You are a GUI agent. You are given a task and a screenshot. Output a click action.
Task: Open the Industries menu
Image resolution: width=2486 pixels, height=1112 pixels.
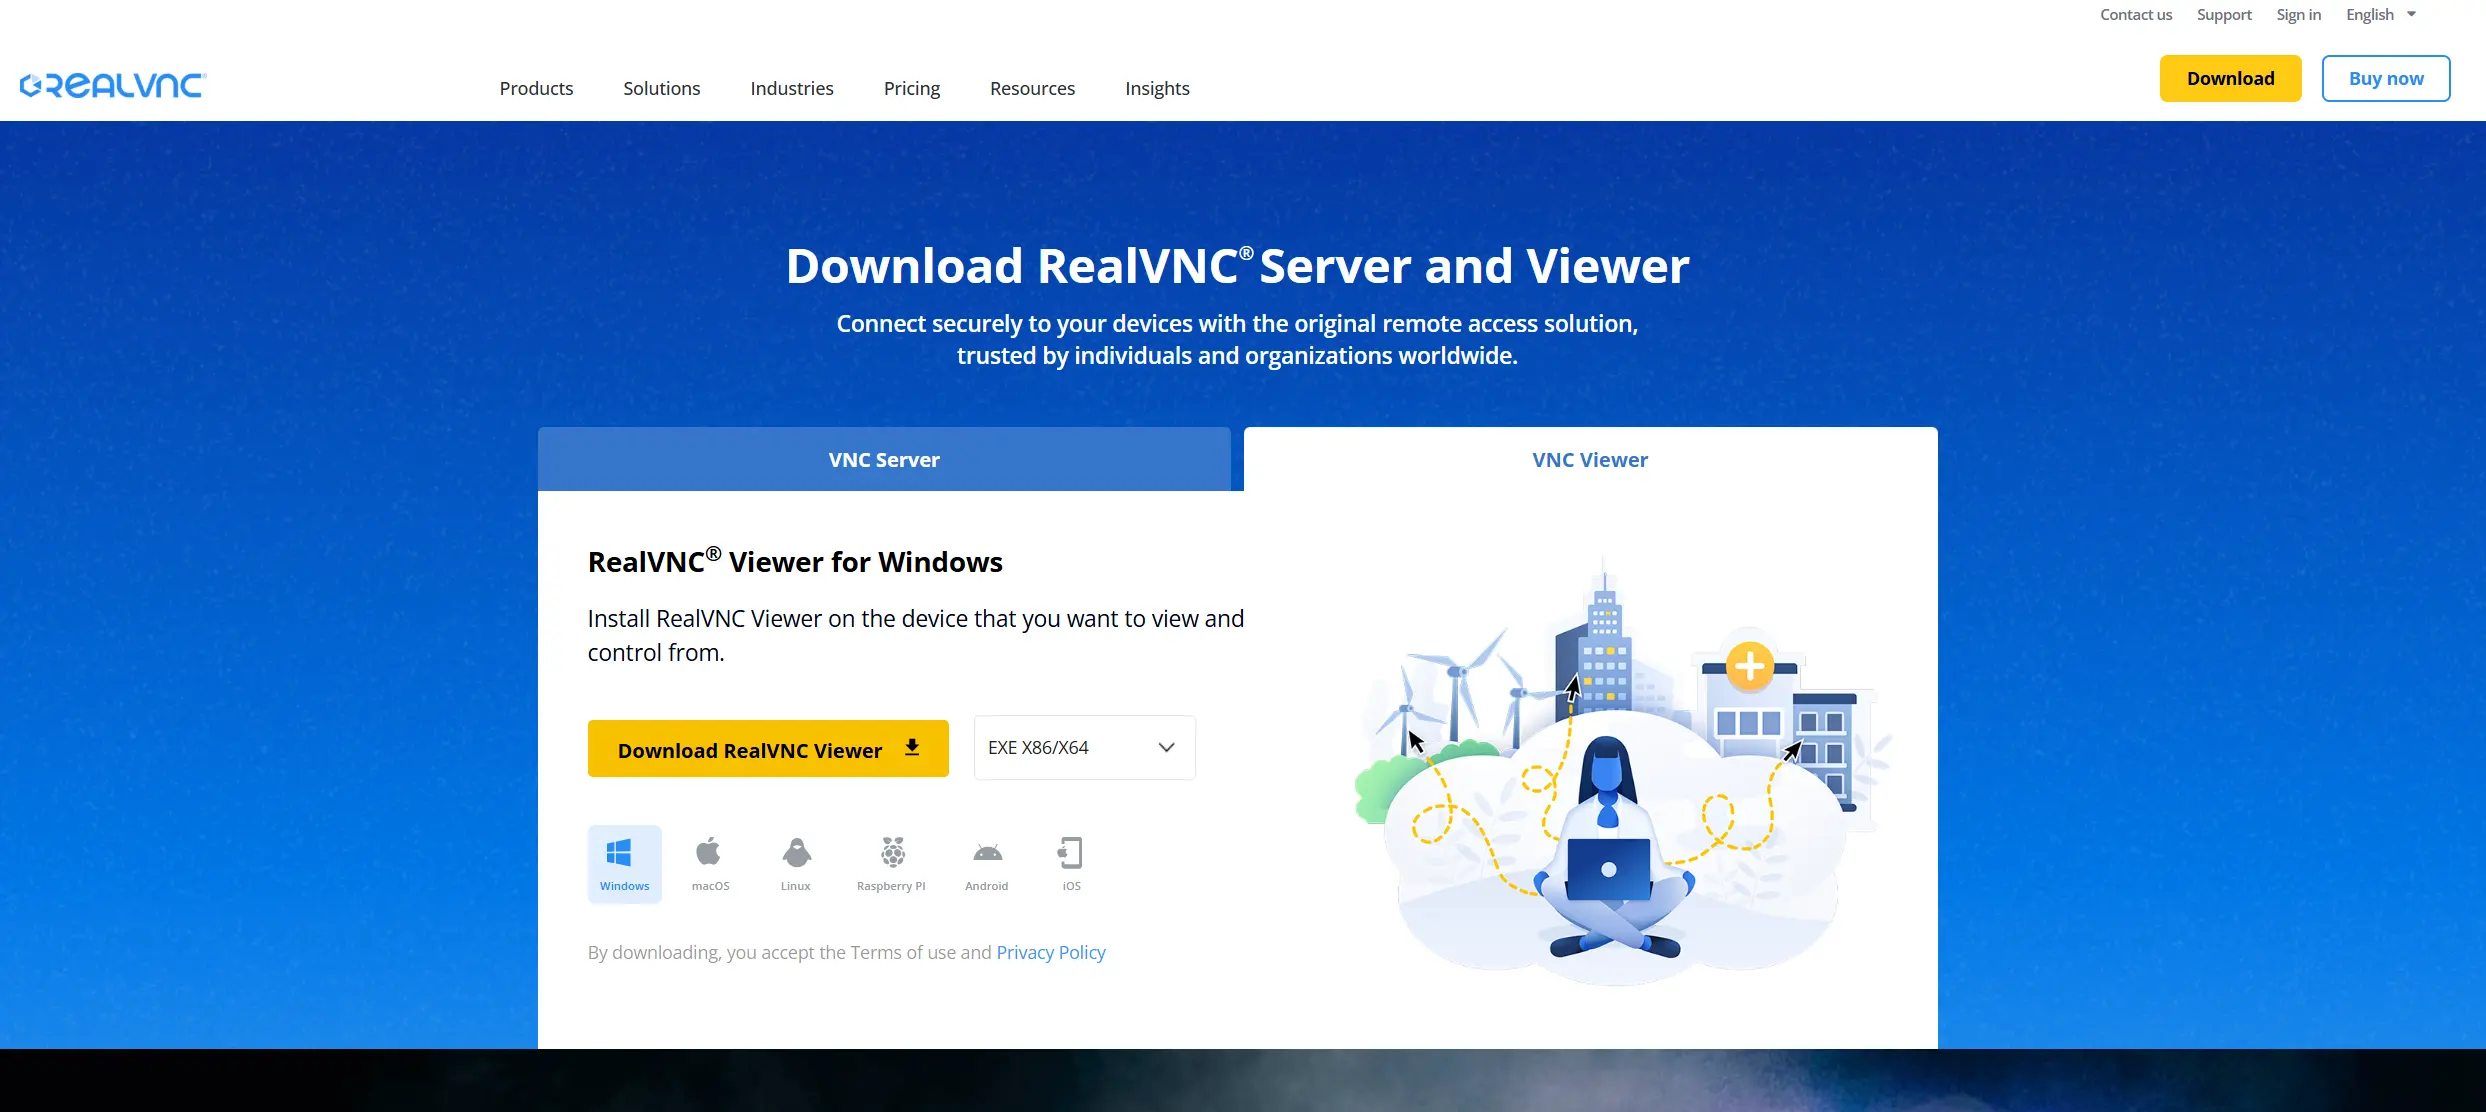coord(791,88)
